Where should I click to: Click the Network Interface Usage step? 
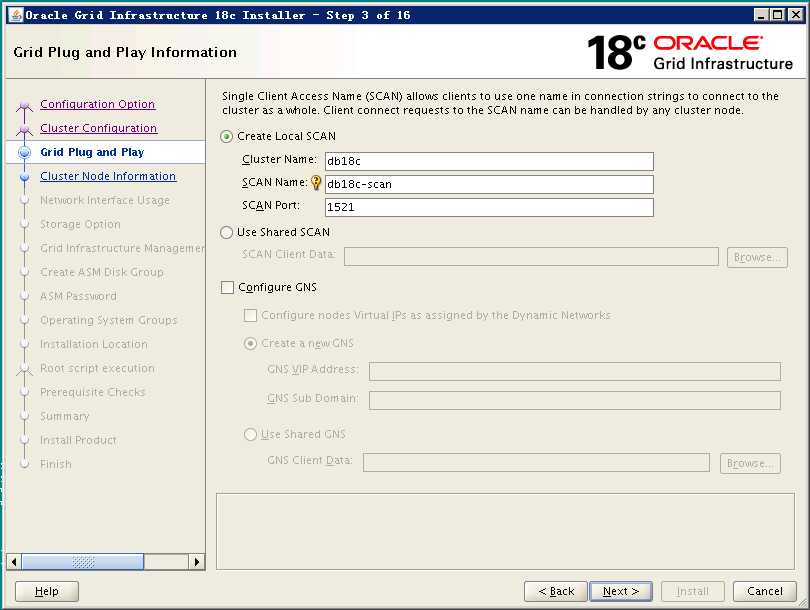pos(105,200)
